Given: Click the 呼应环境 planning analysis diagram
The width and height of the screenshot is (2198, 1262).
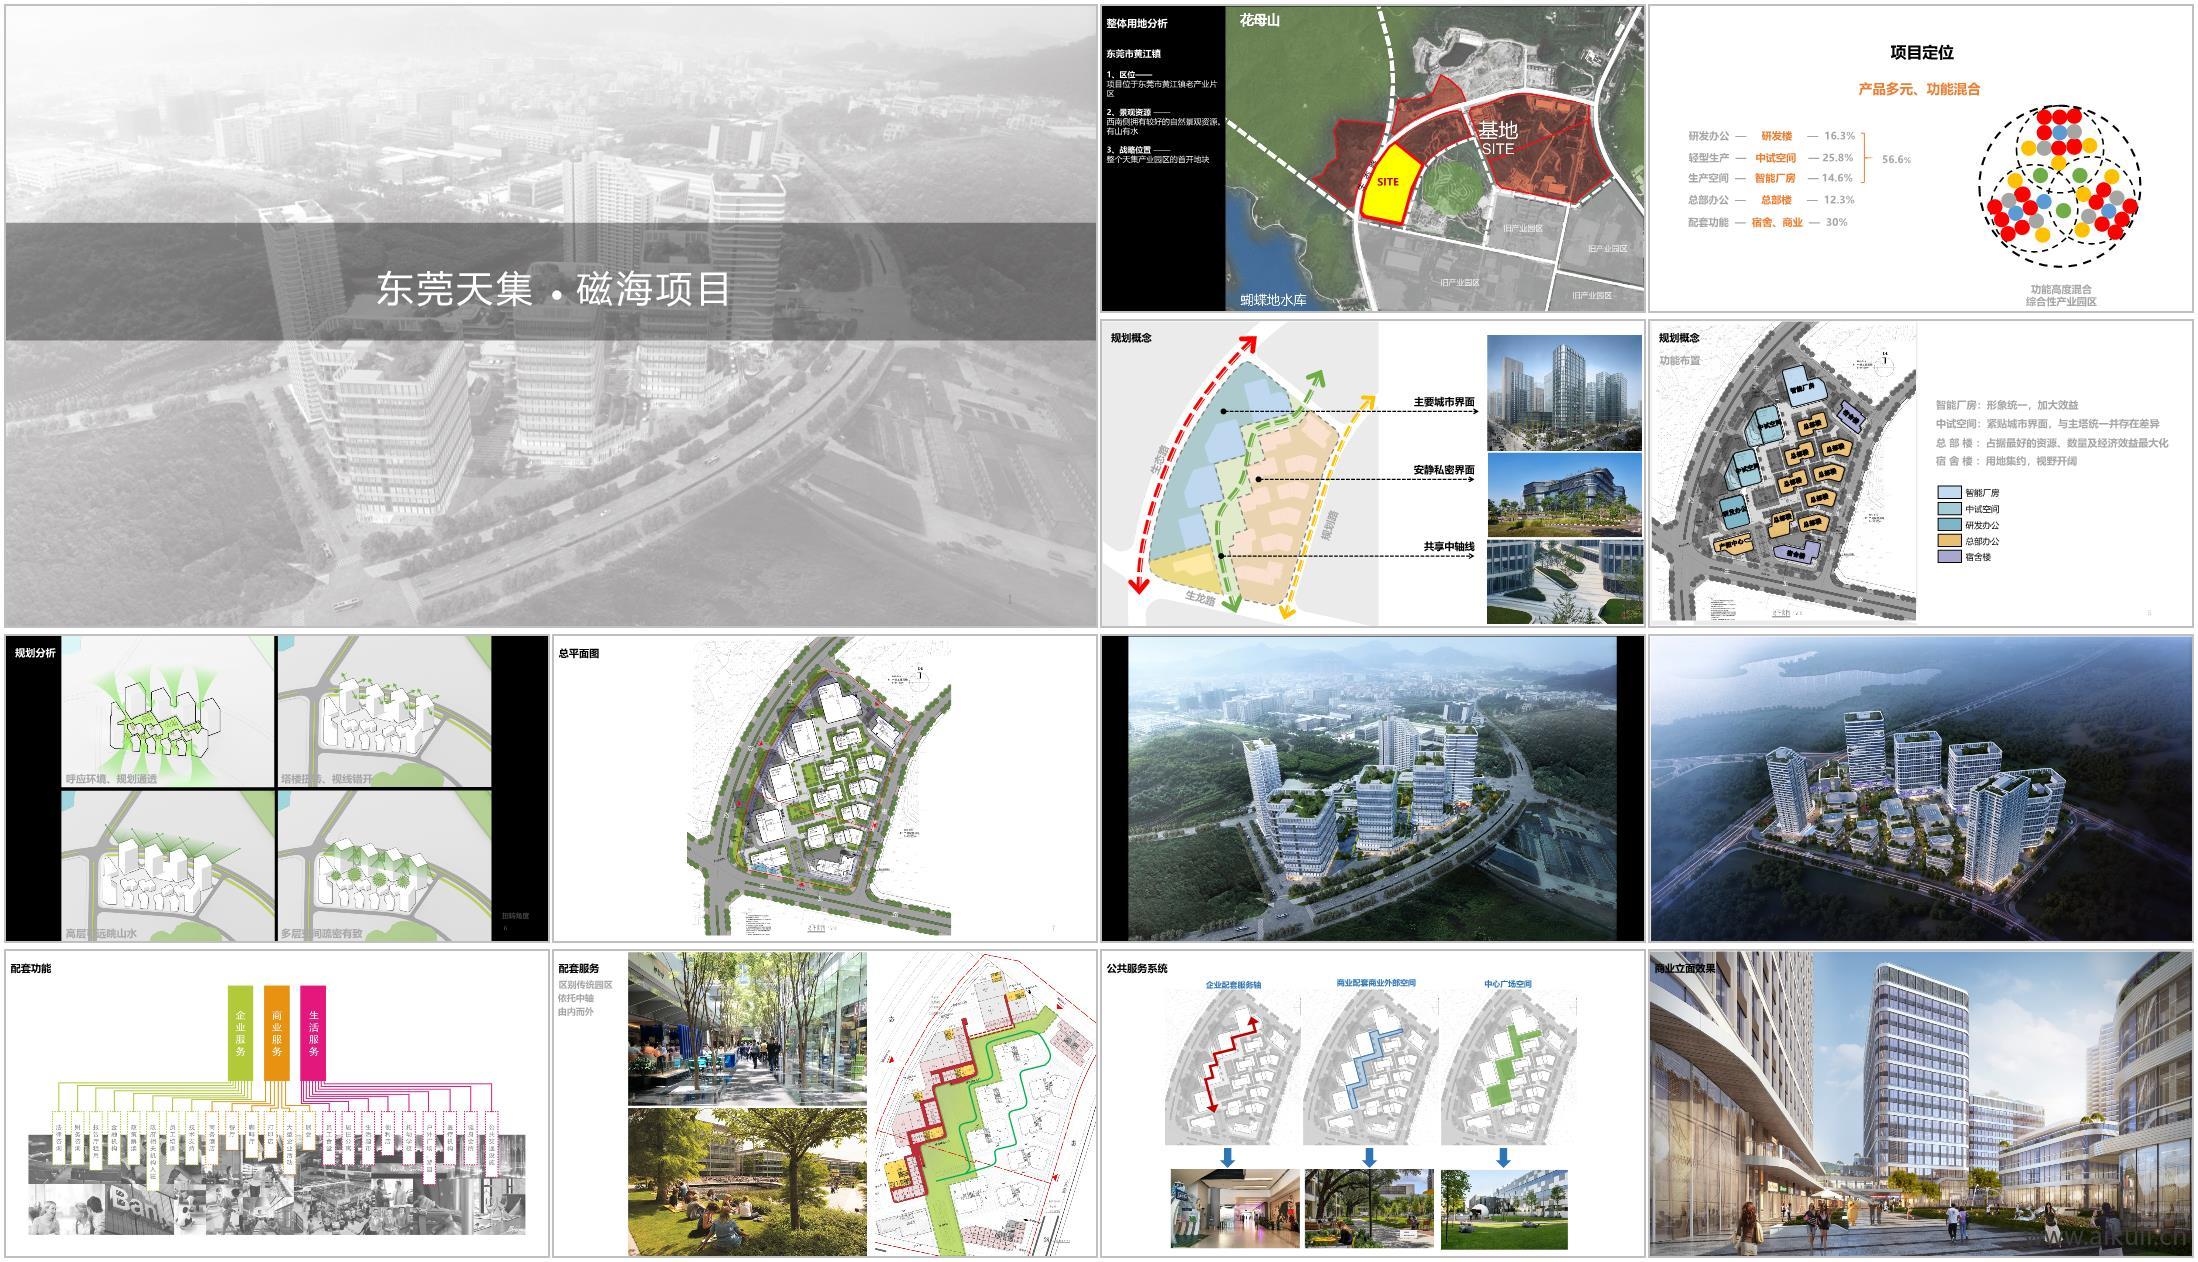Looking at the screenshot, I should click(167, 712).
